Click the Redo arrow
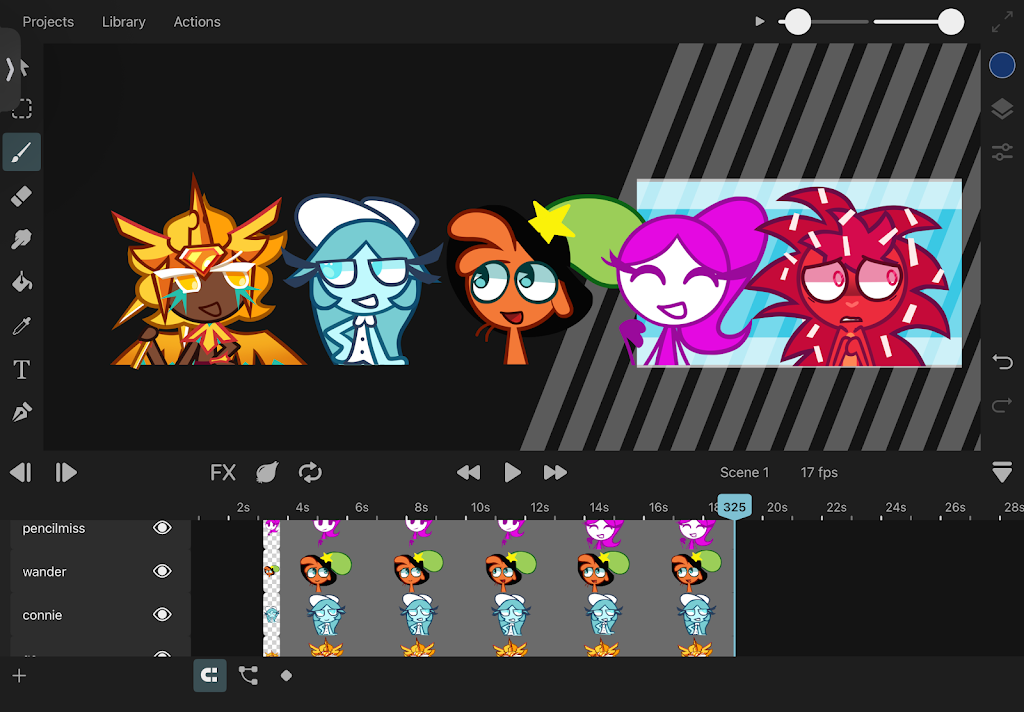 click(x=1002, y=406)
